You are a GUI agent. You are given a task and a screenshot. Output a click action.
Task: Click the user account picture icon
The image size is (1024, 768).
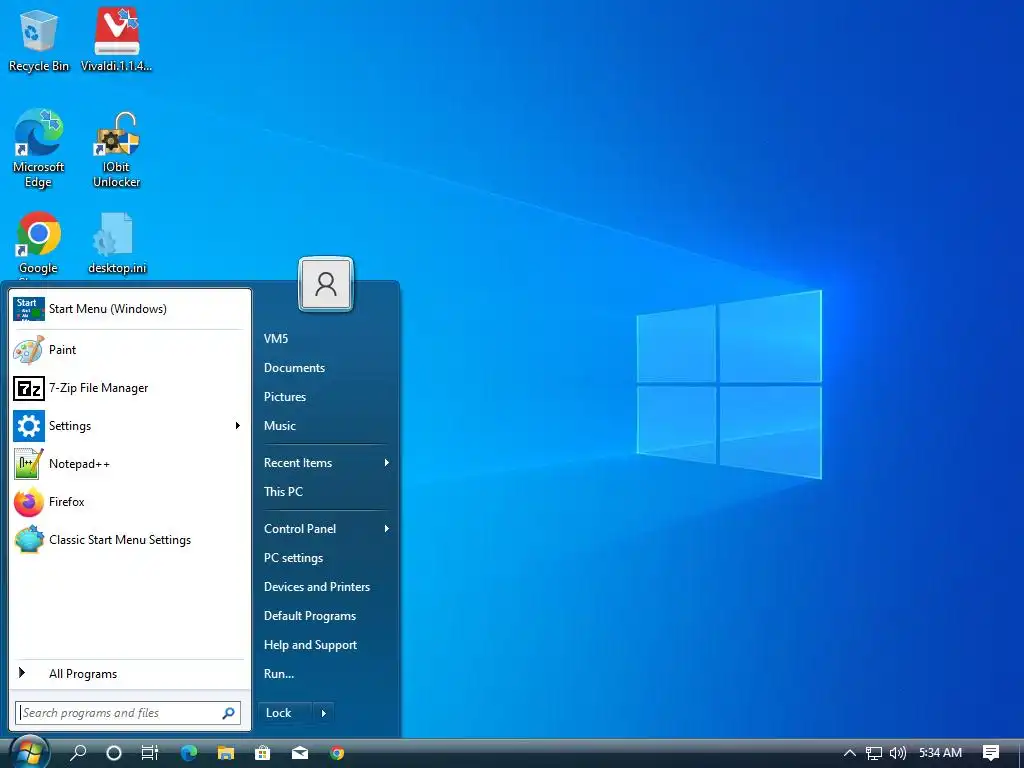click(326, 284)
